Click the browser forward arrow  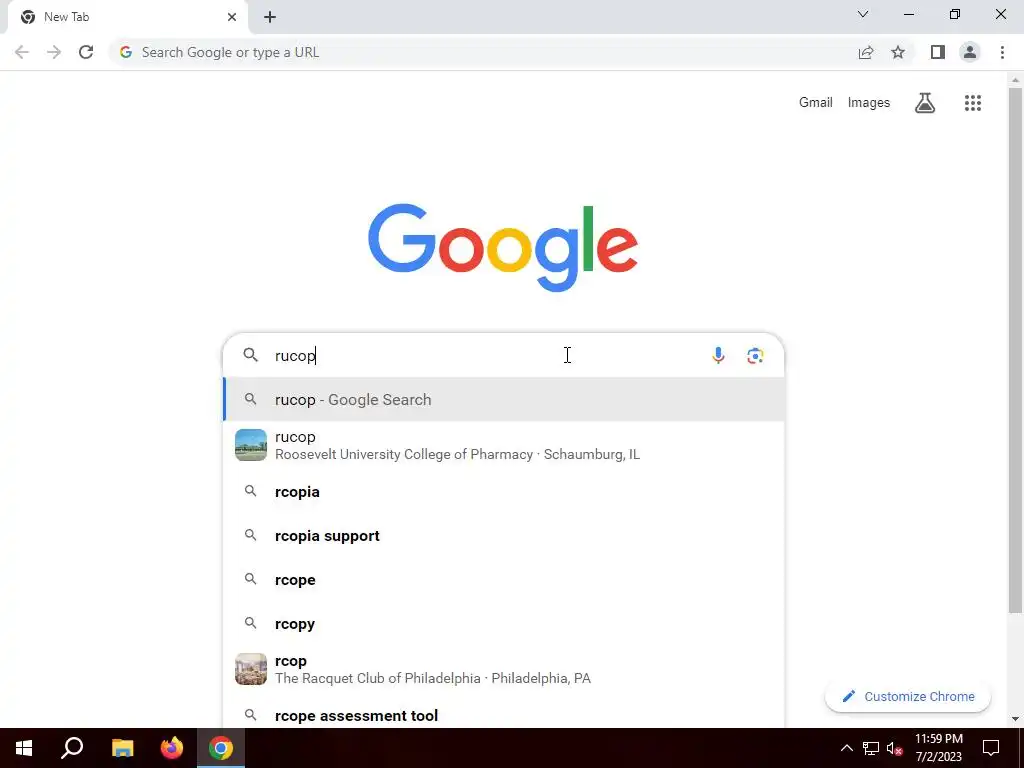54,52
